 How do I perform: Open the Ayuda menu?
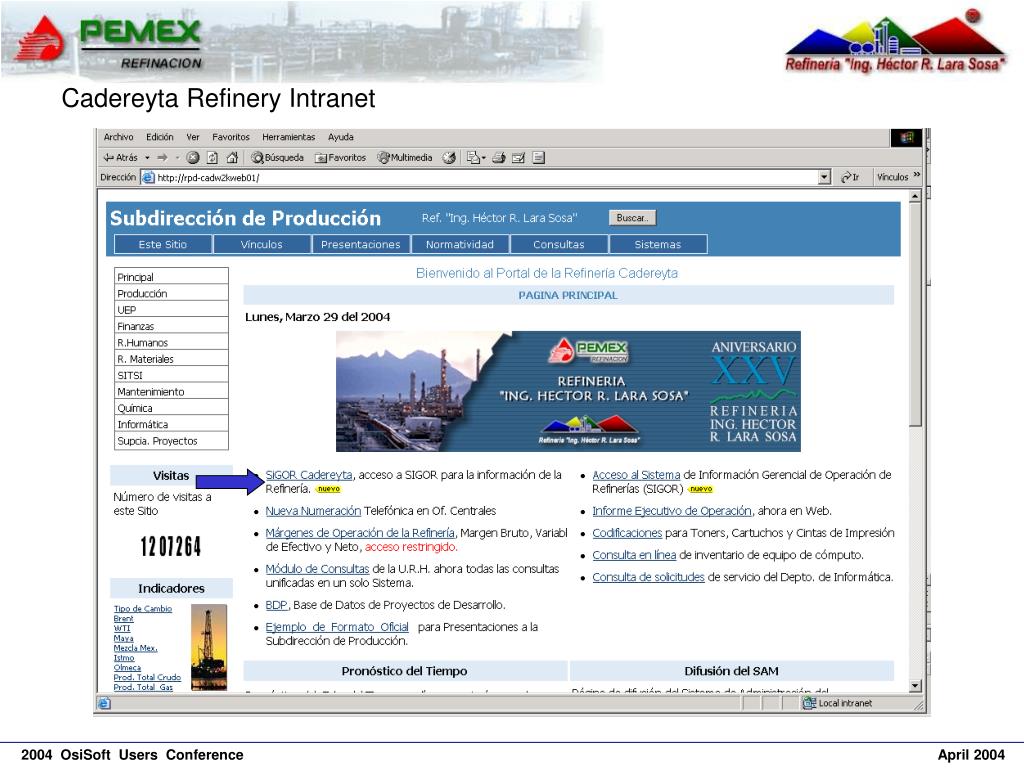[340, 137]
